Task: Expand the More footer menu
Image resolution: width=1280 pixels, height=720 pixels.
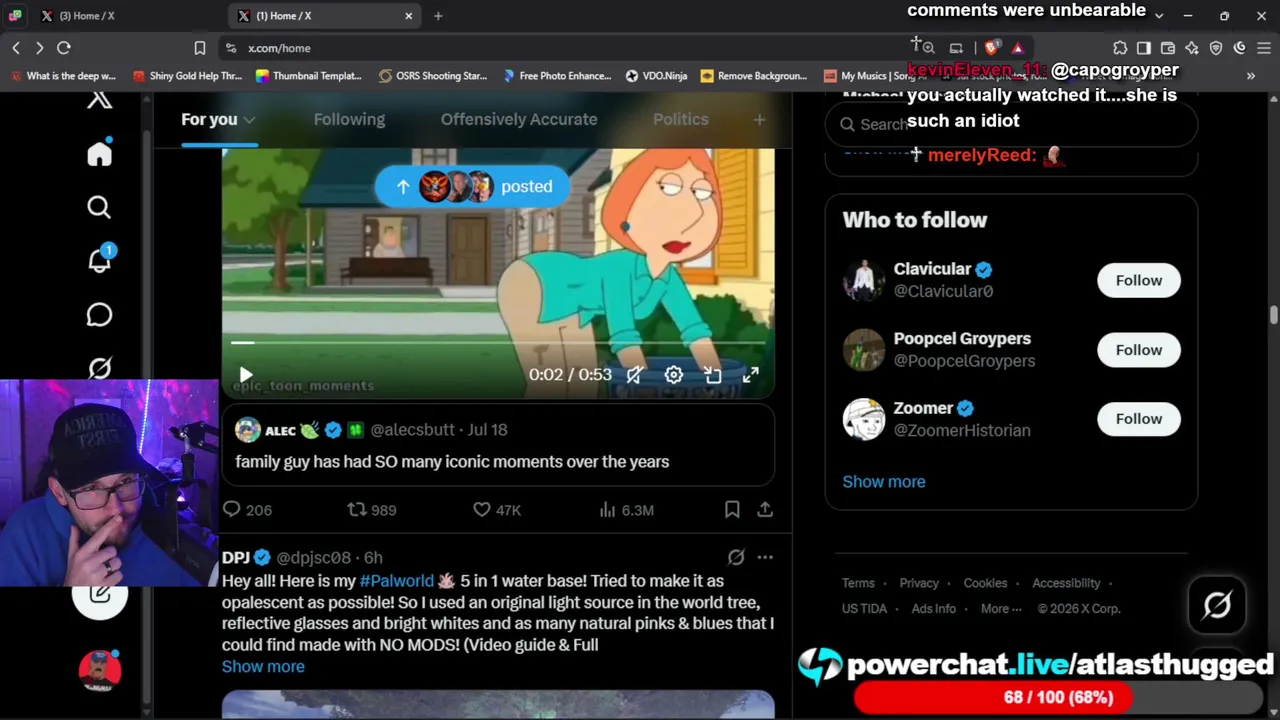Action: [1001, 609]
